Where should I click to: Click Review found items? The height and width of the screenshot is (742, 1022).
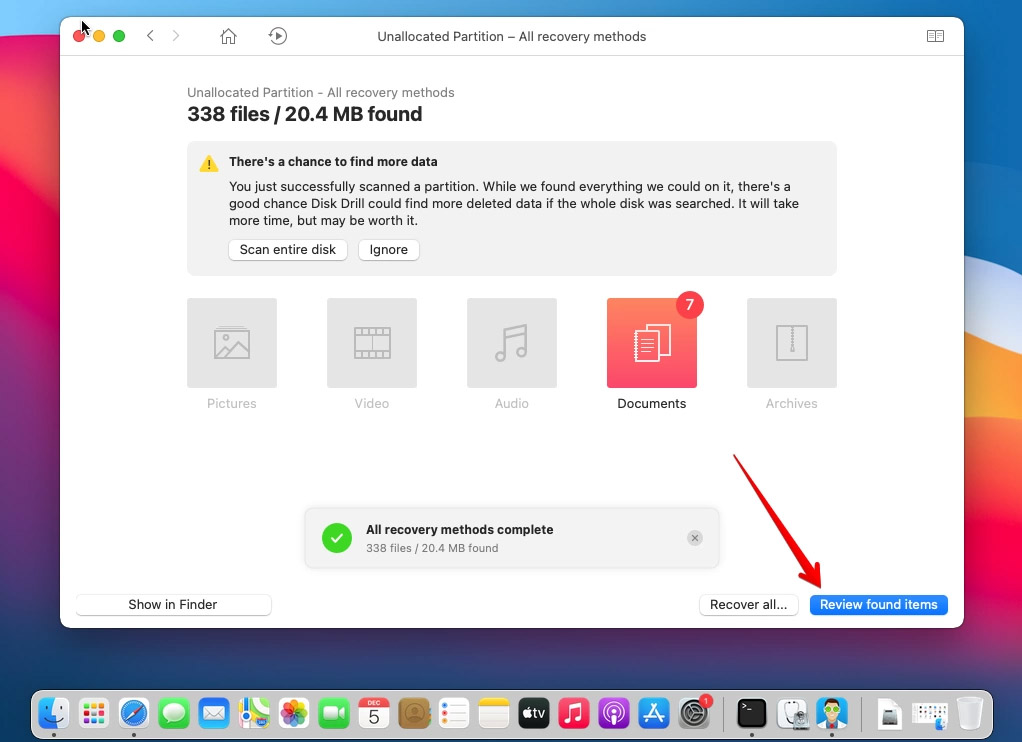pyautogui.click(x=879, y=604)
